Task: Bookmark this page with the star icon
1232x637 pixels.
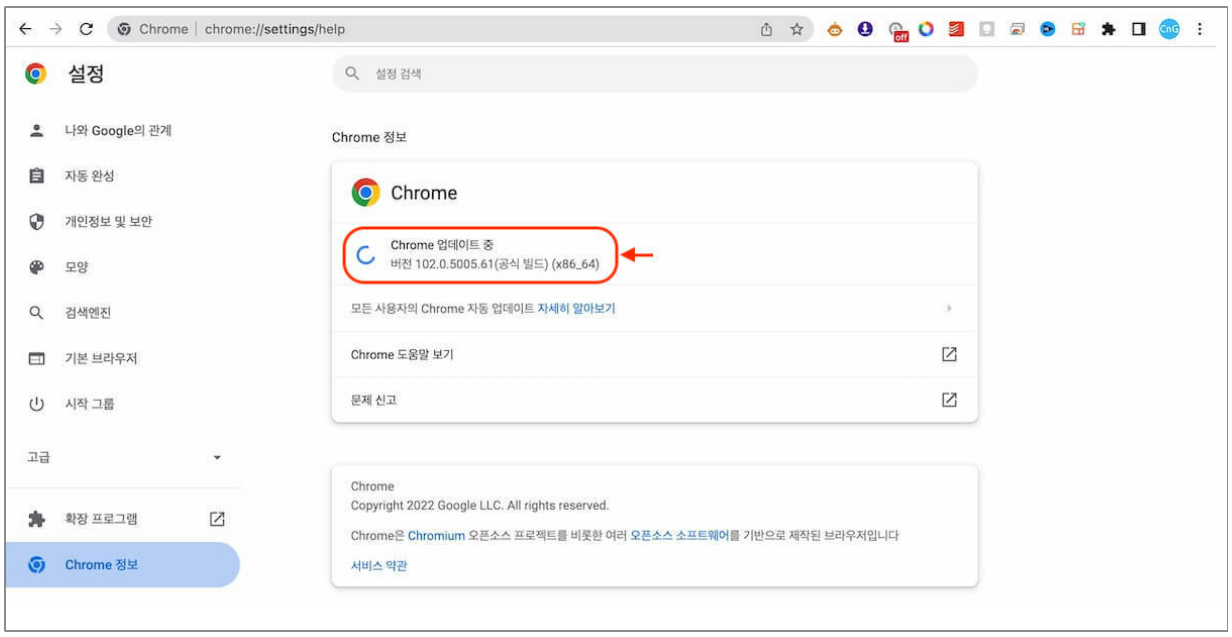Action: [x=797, y=29]
